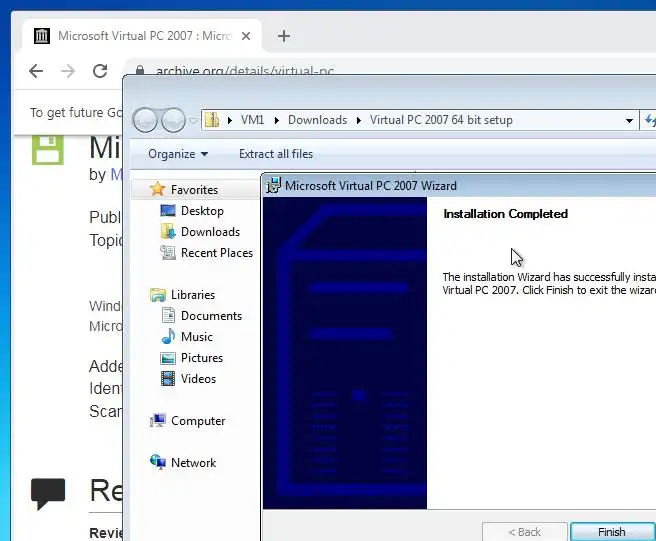This screenshot has width=656, height=541.
Task: Select Computer in navigation pane
Action: [x=198, y=421]
